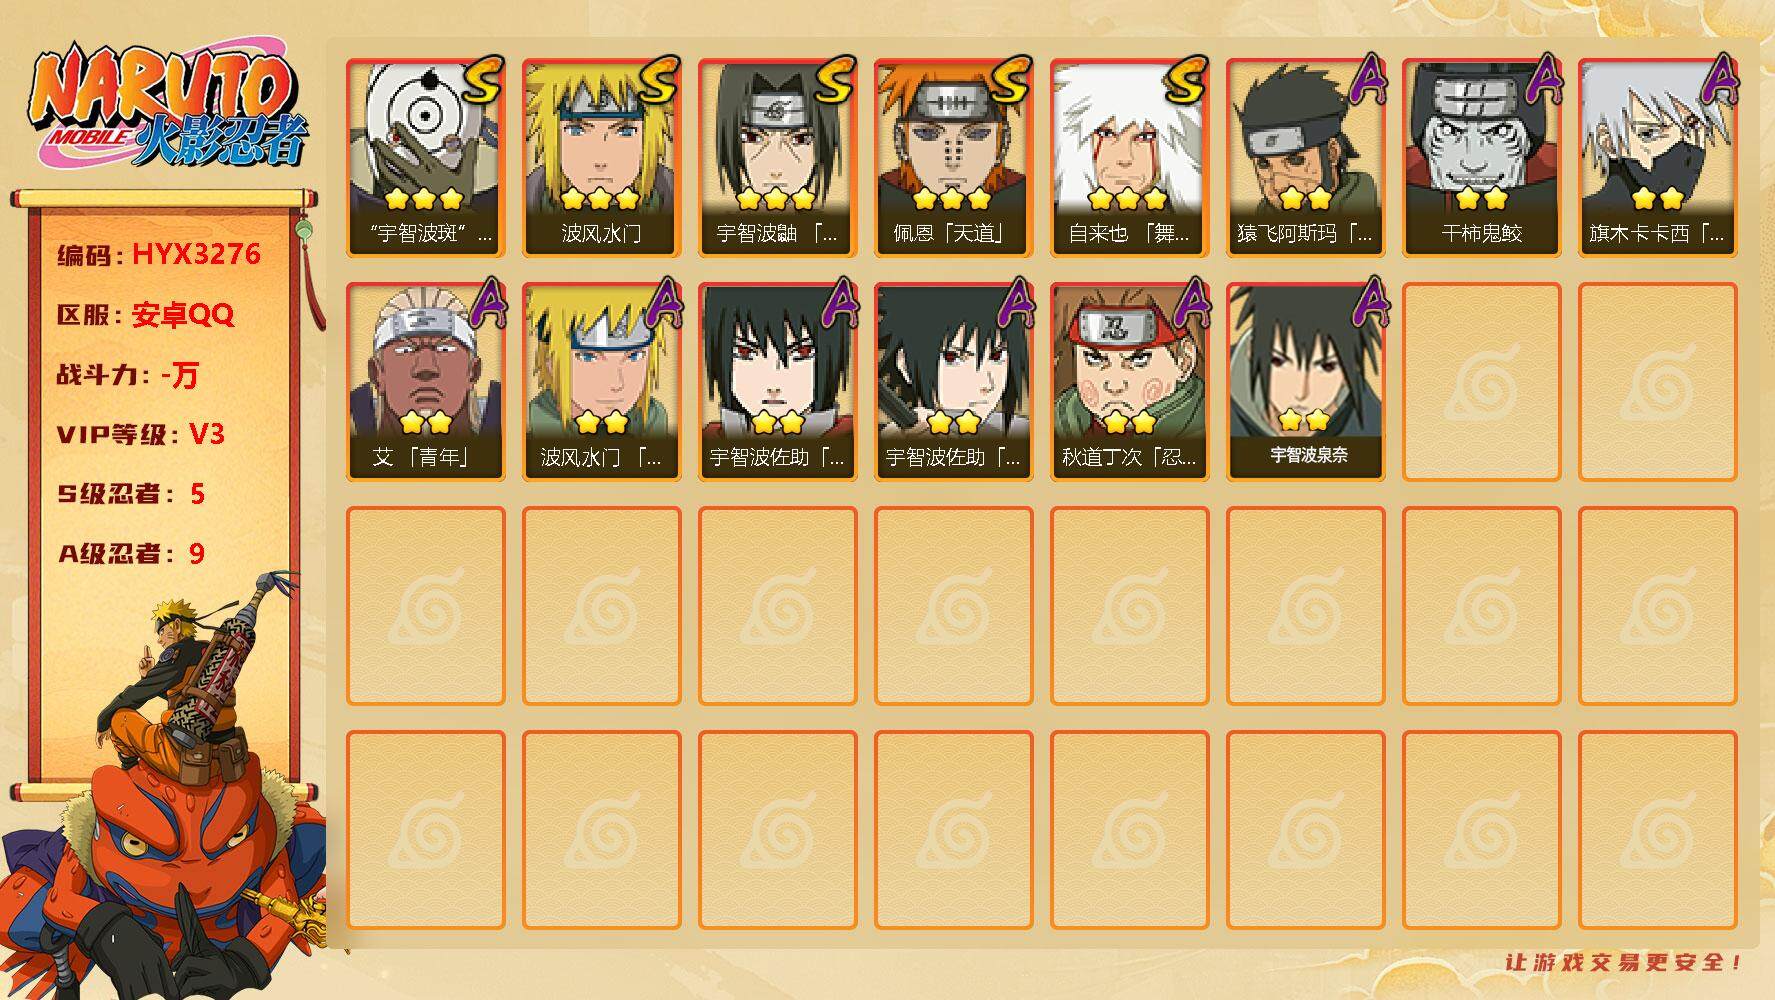Click the A rank badge on 宇智波泉奈 card
Viewport: 1775px width, 1000px height.
pyautogui.click(x=1367, y=303)
